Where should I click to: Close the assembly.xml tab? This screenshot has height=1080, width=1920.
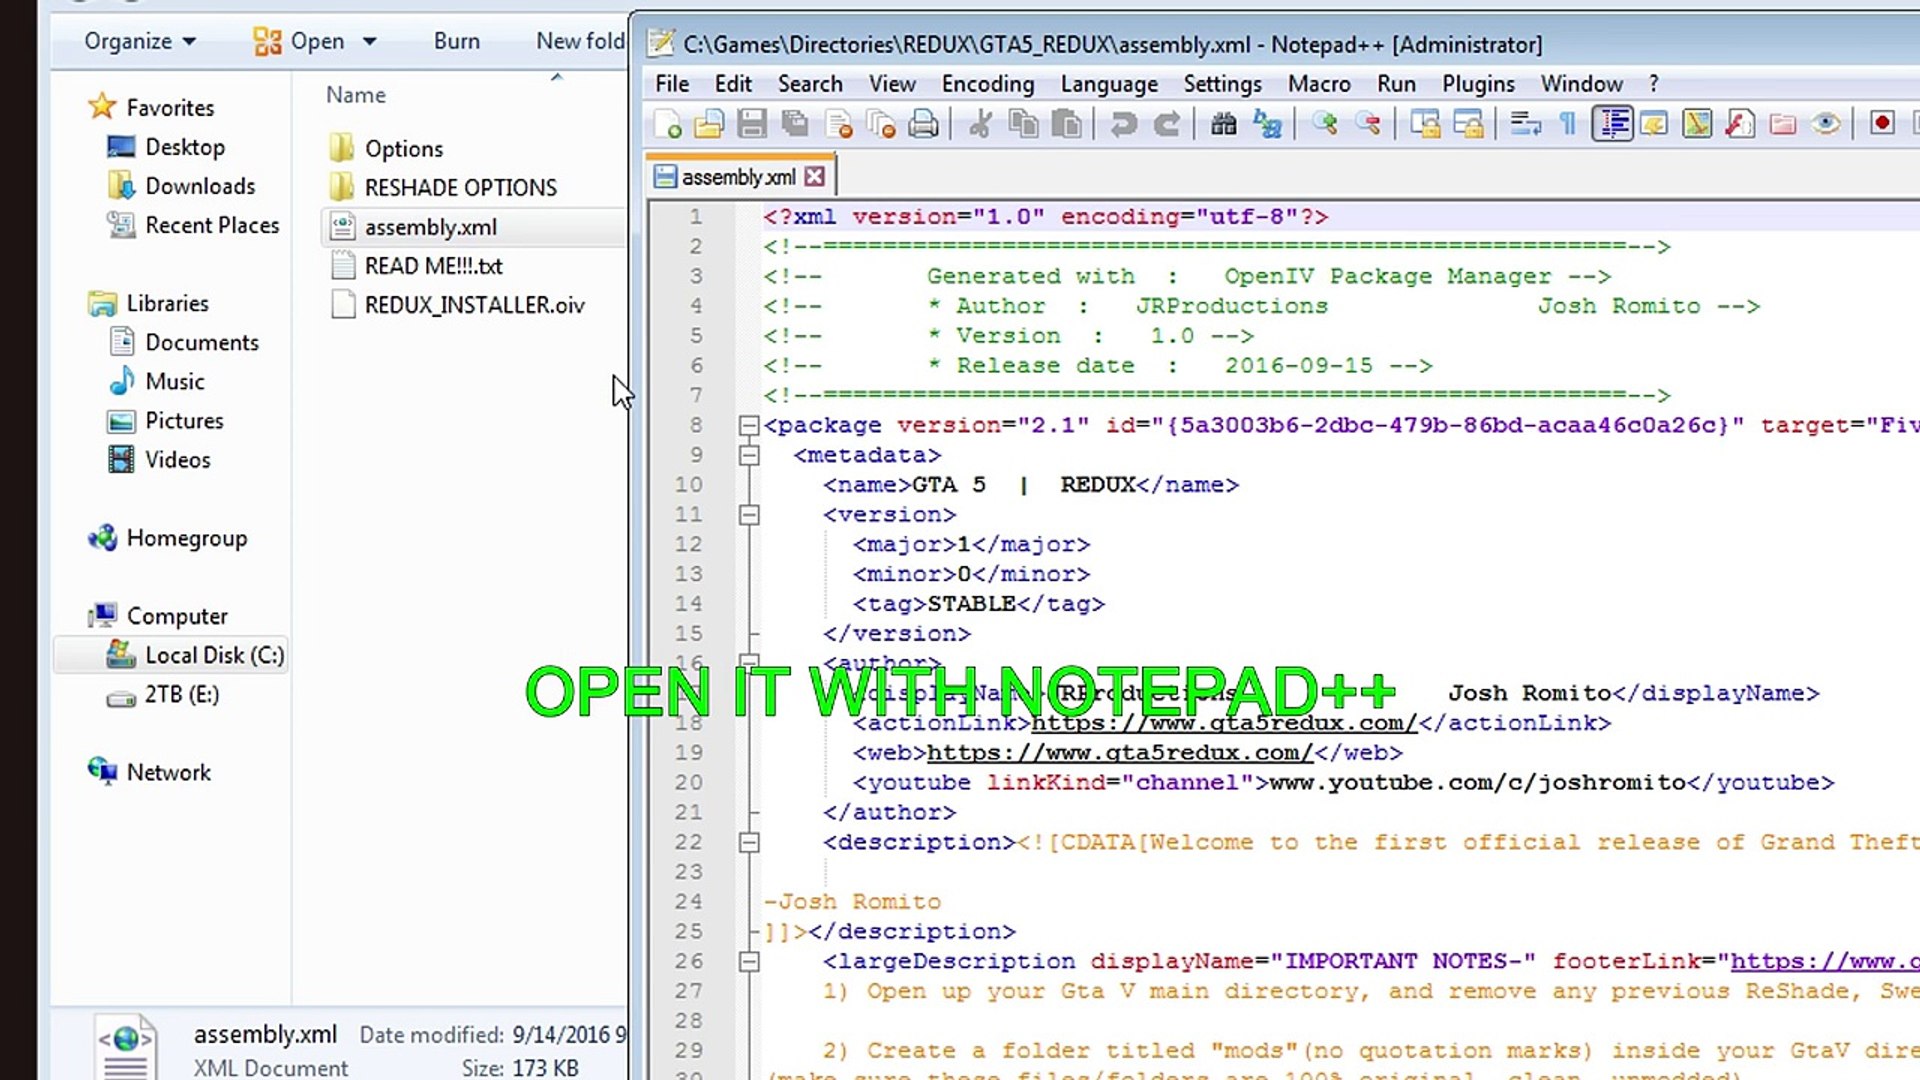tap(815, 177)
